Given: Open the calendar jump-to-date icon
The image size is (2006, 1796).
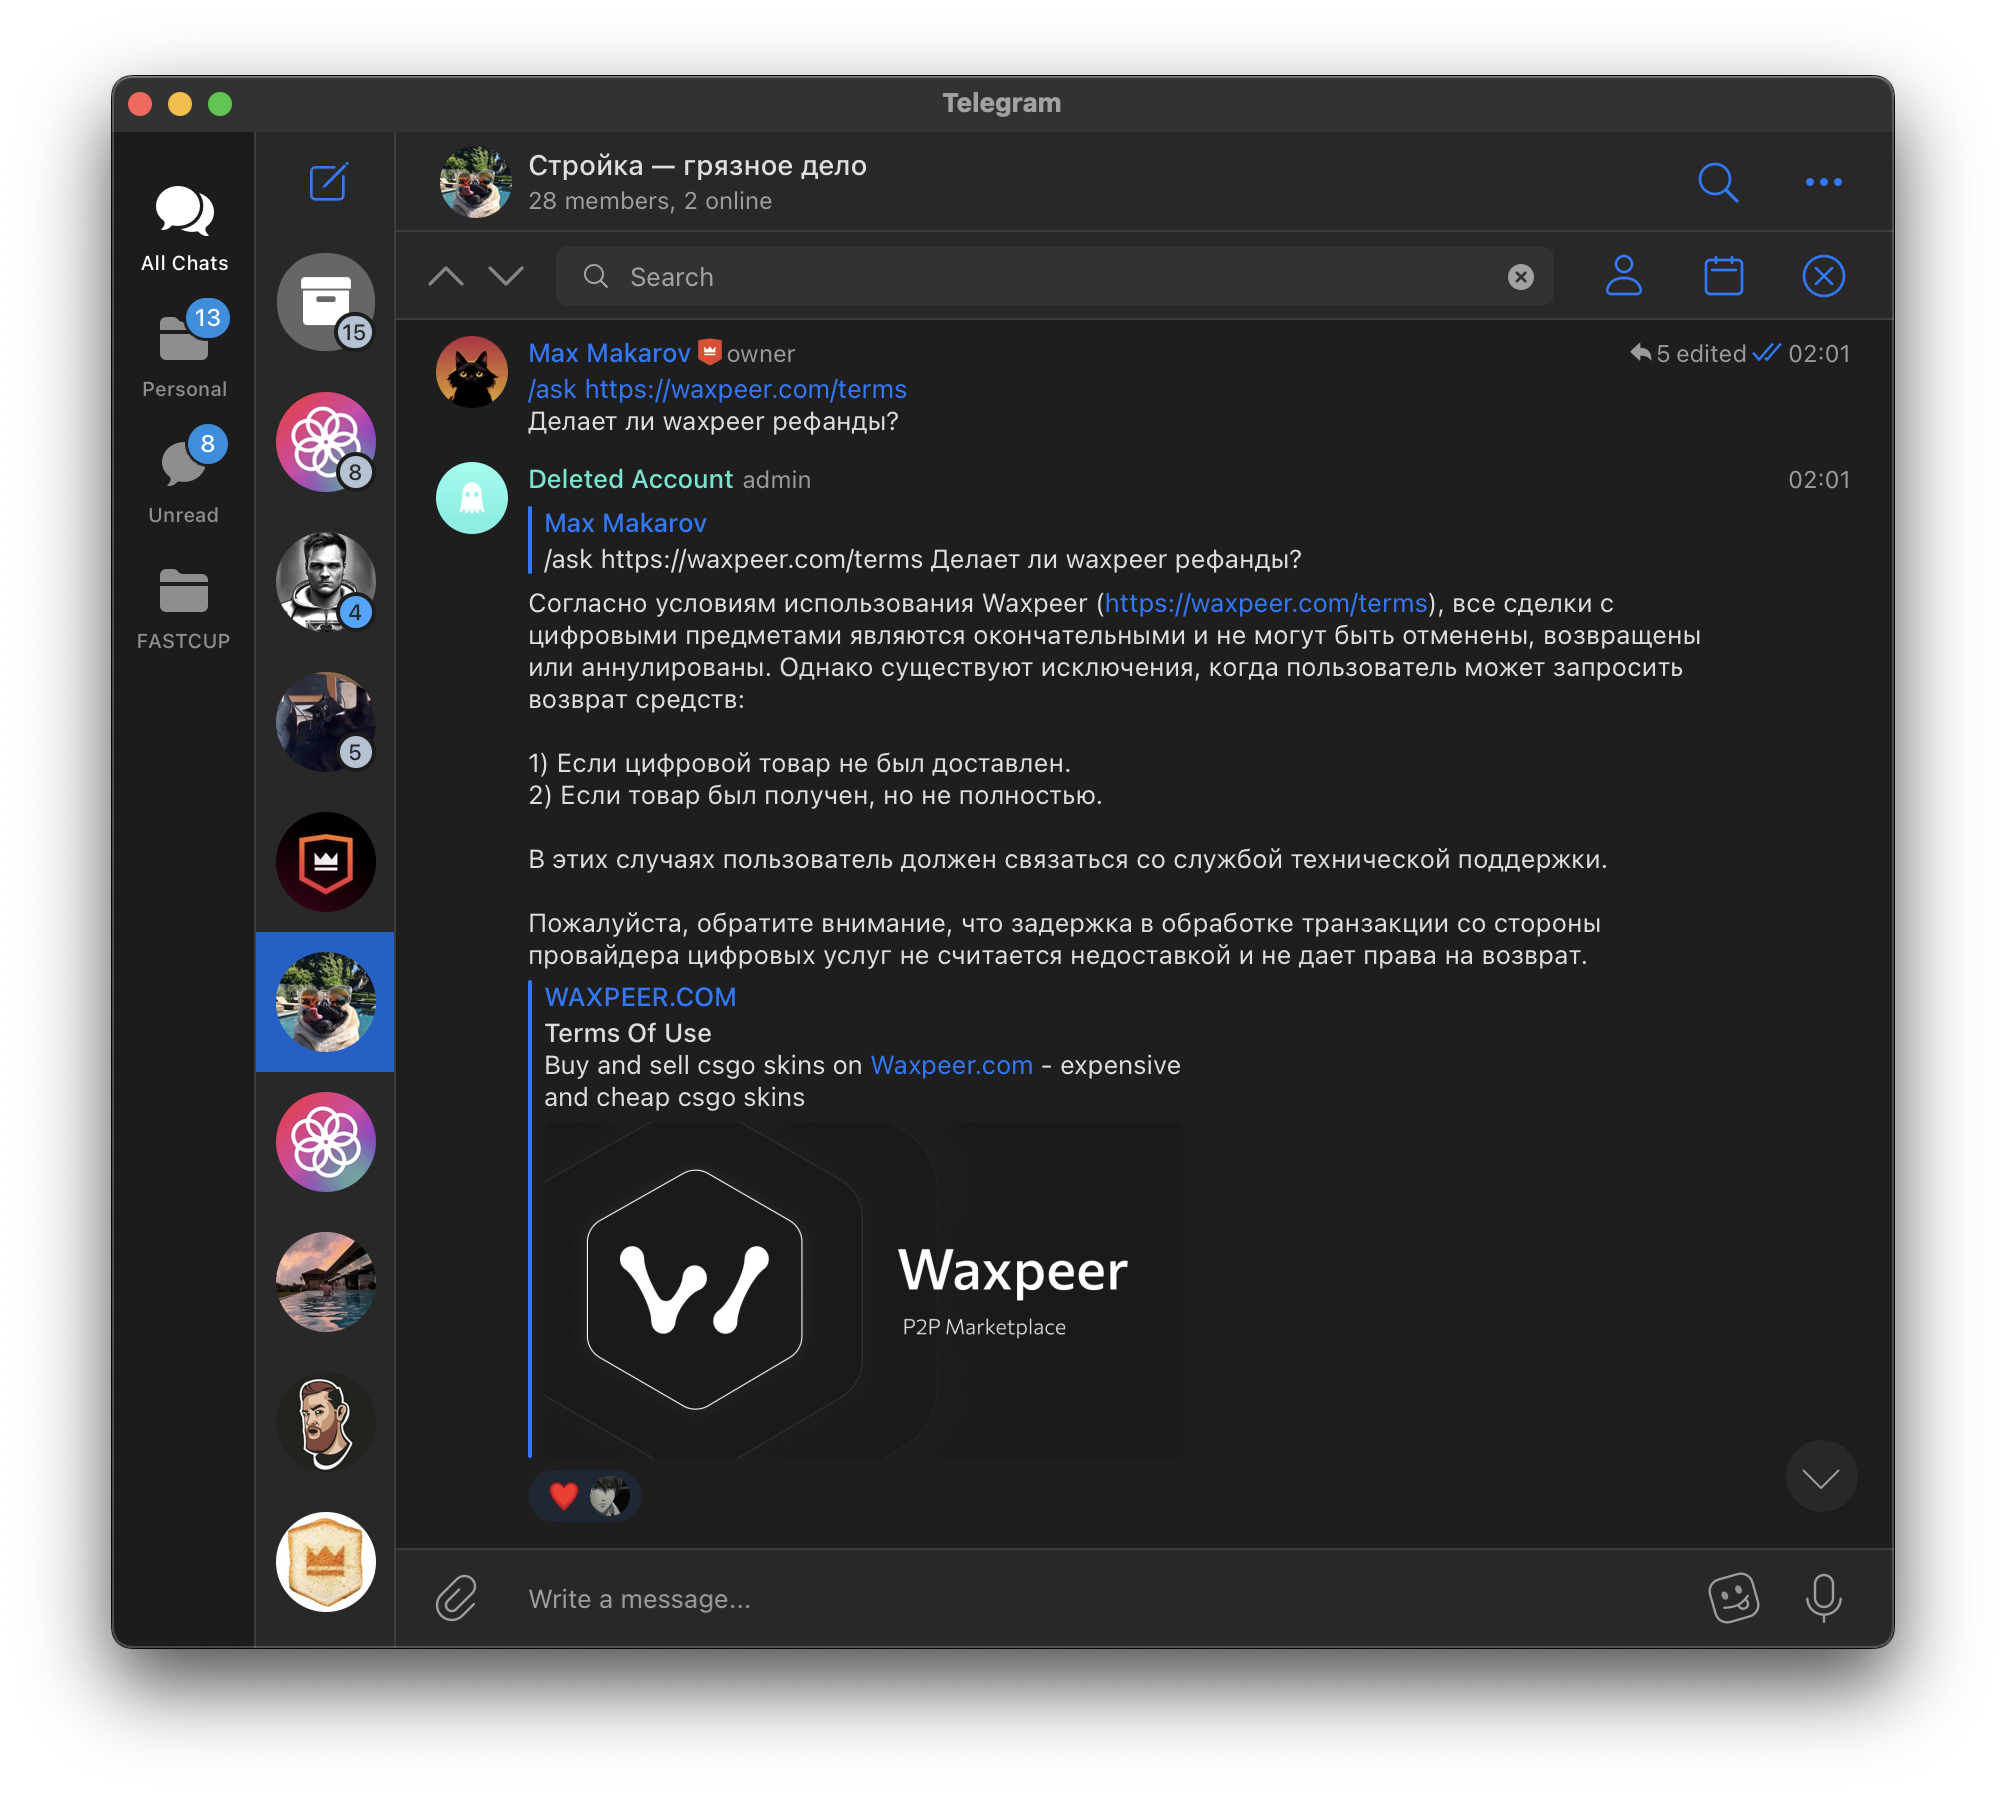Looking at the screenshot, I should [1723, 276].
